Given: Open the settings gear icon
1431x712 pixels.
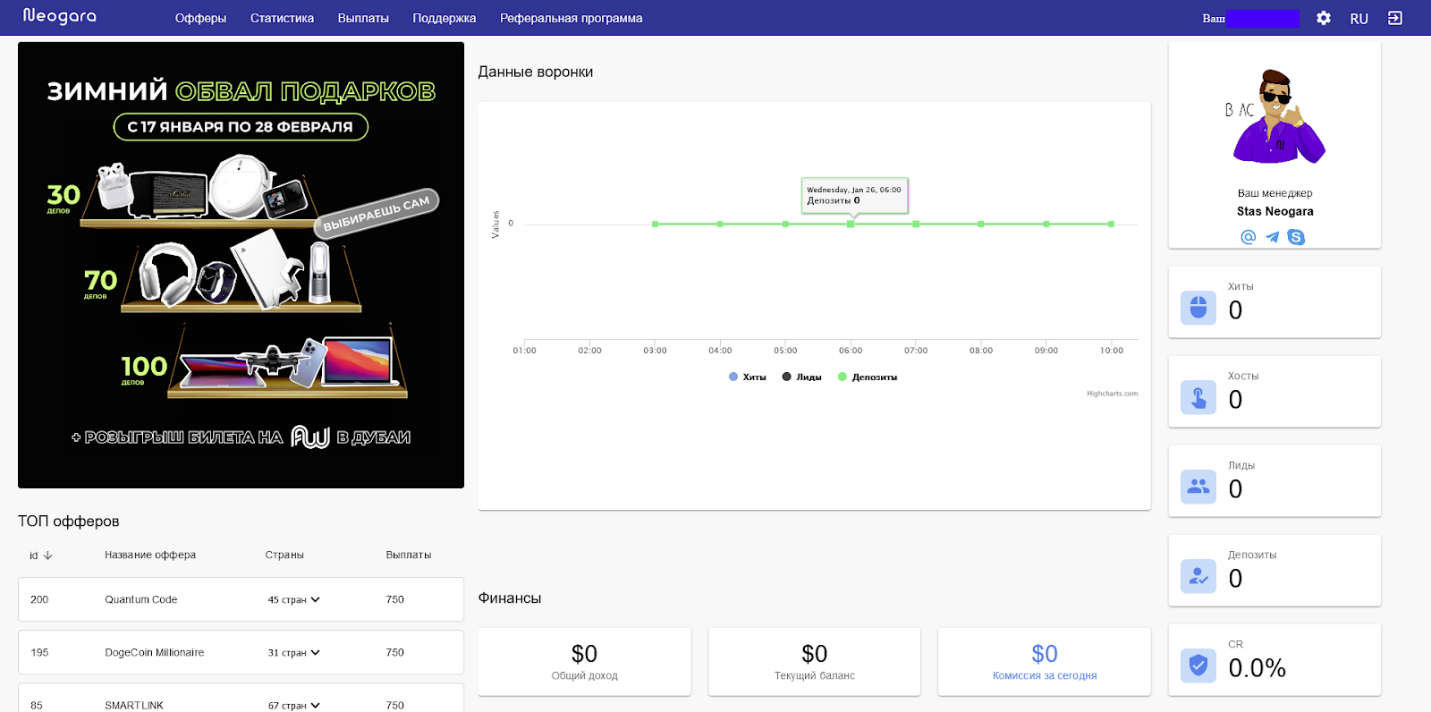Looking at the screenshot, I should point(1323,18).
